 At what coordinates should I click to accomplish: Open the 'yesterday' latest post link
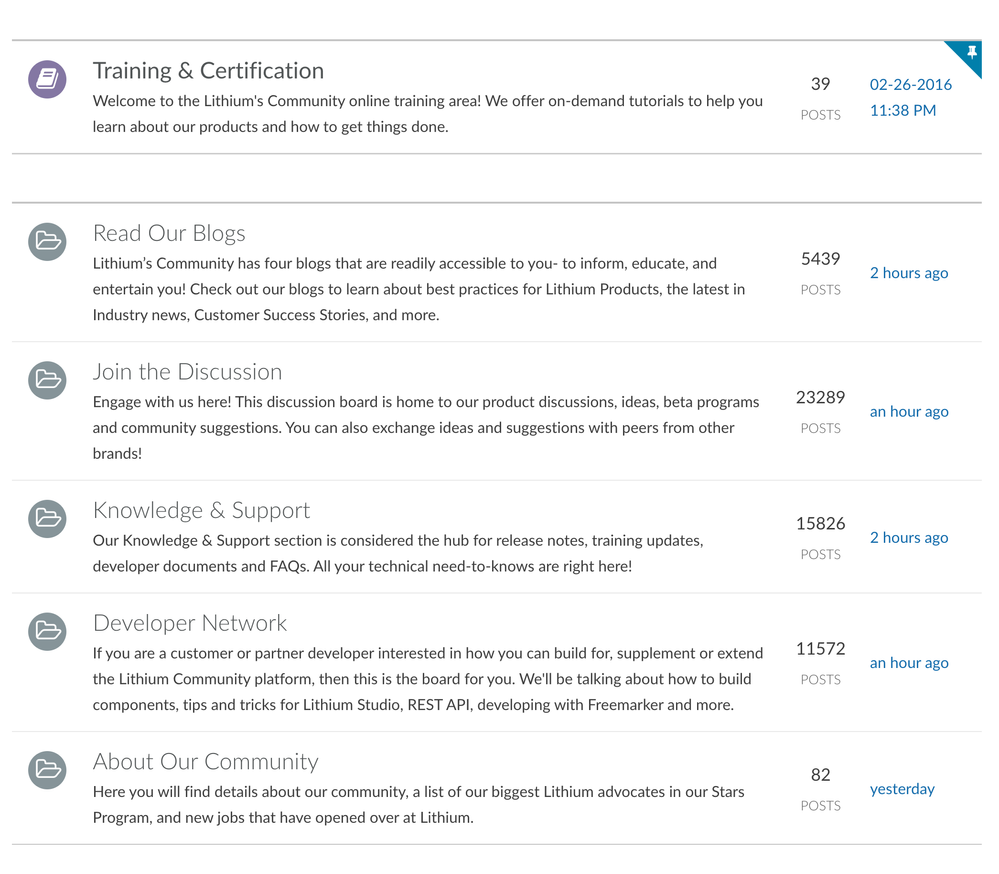tap(902, 789)
